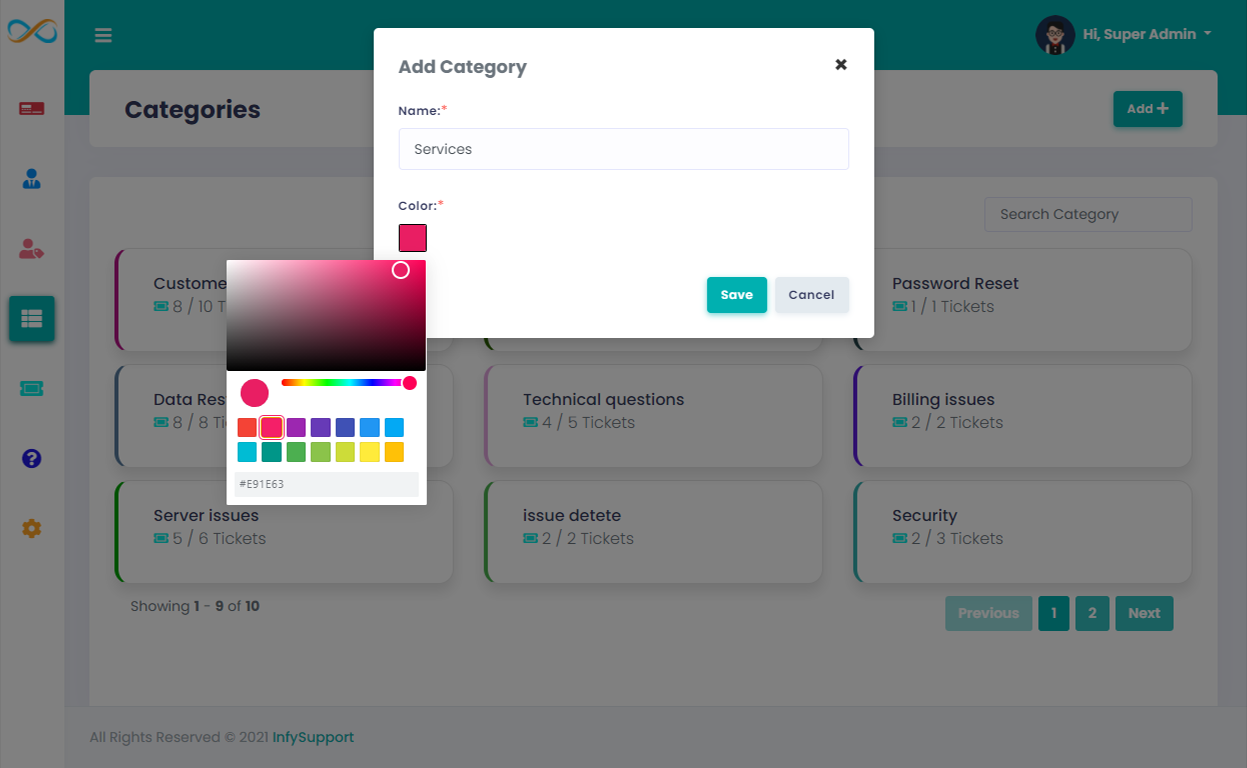Image resolution: width=1247 pixels, height=768 pixels.
Task: Open the Password Reset category title
Action: click(x=955, y=284)
